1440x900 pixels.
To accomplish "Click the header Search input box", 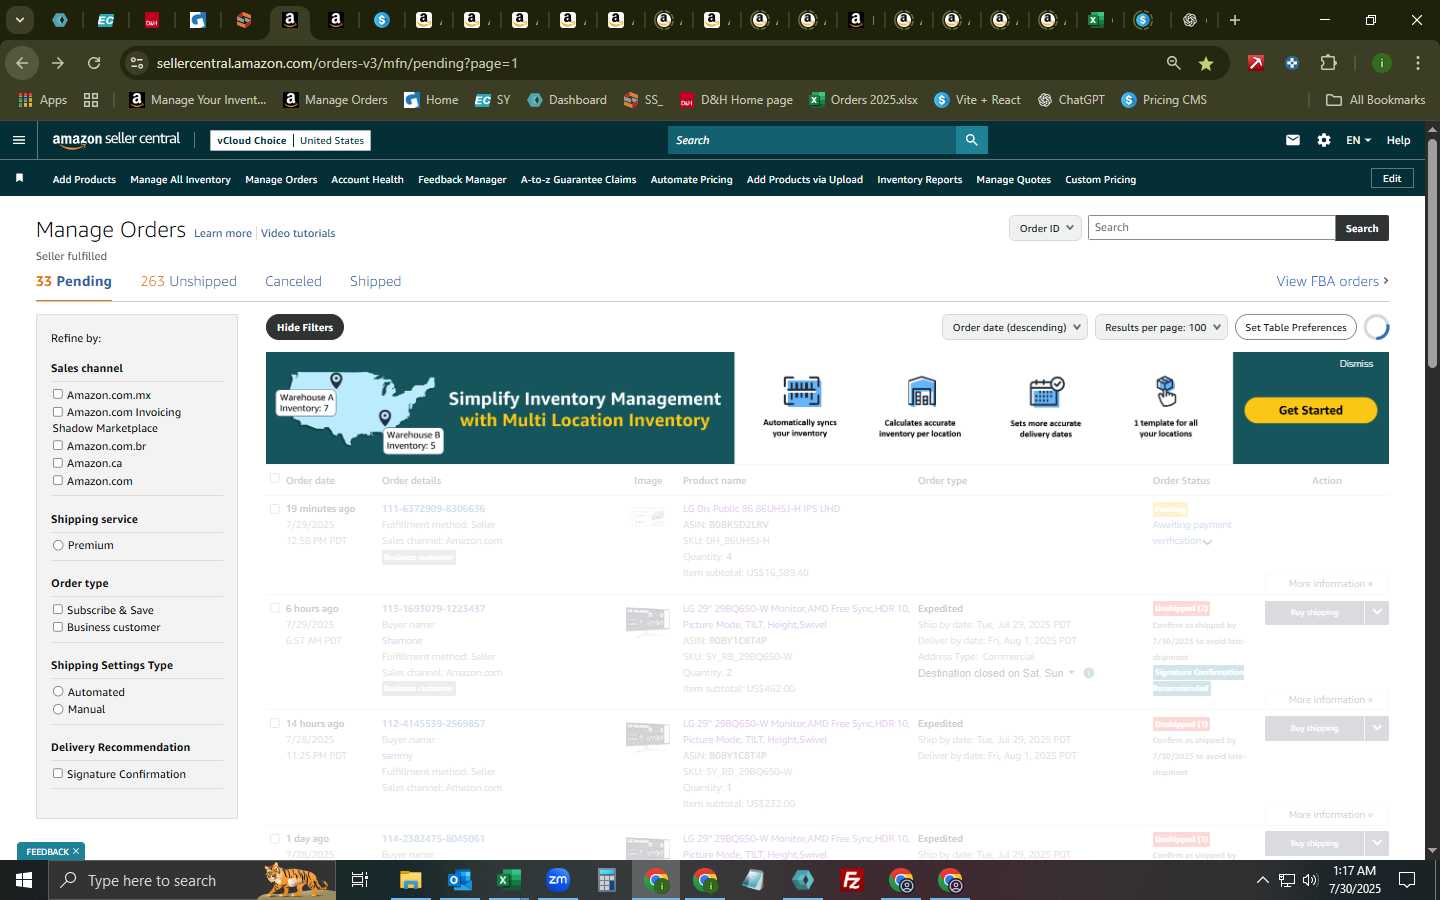I will (x=812, y=140).
